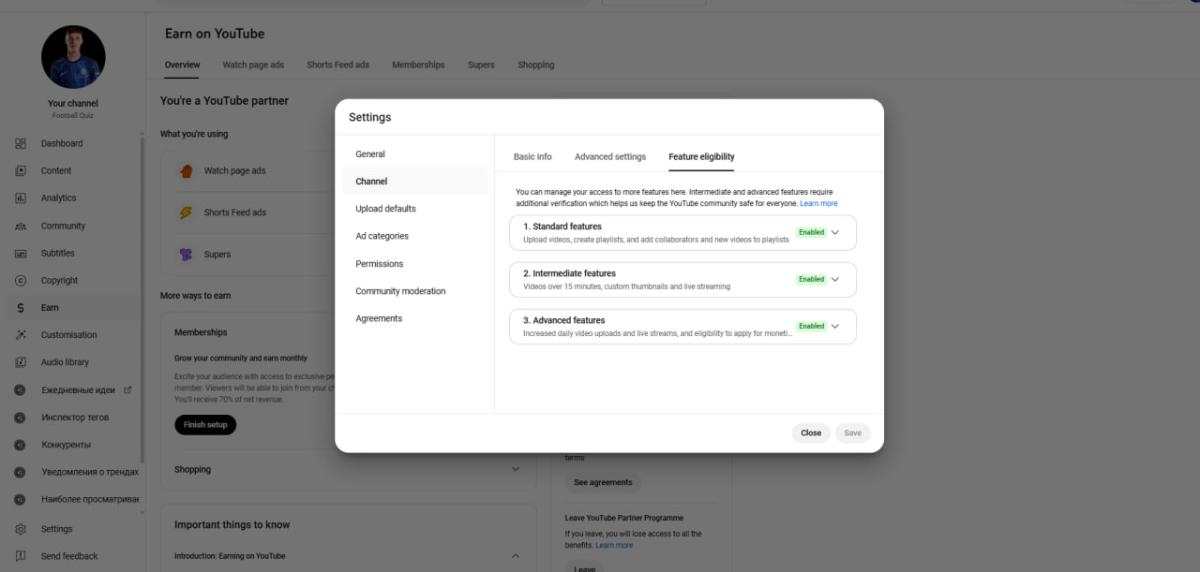This screenshot has width=1200, height=572.
Task: Click the Наиболее просматриваемые extension icon
Action: click(x=20, y=499)
